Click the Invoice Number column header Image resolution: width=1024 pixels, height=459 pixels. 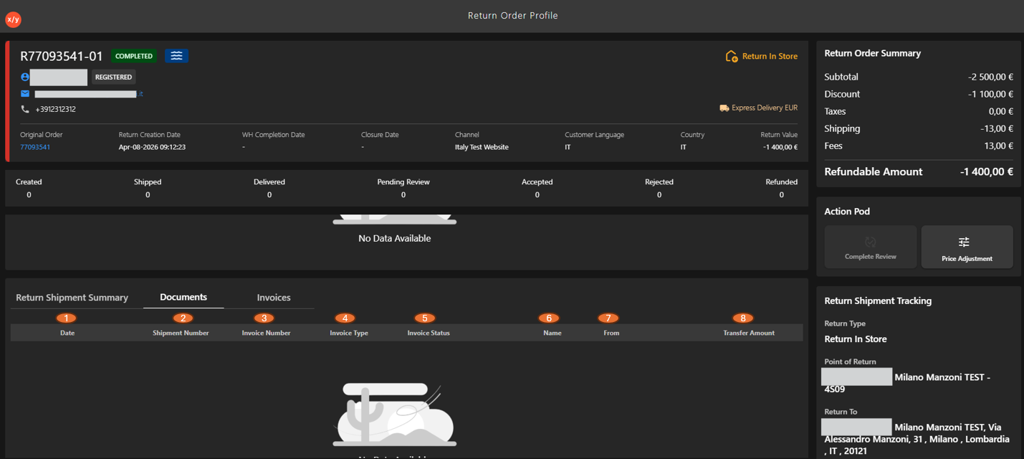tap(266, 333)
